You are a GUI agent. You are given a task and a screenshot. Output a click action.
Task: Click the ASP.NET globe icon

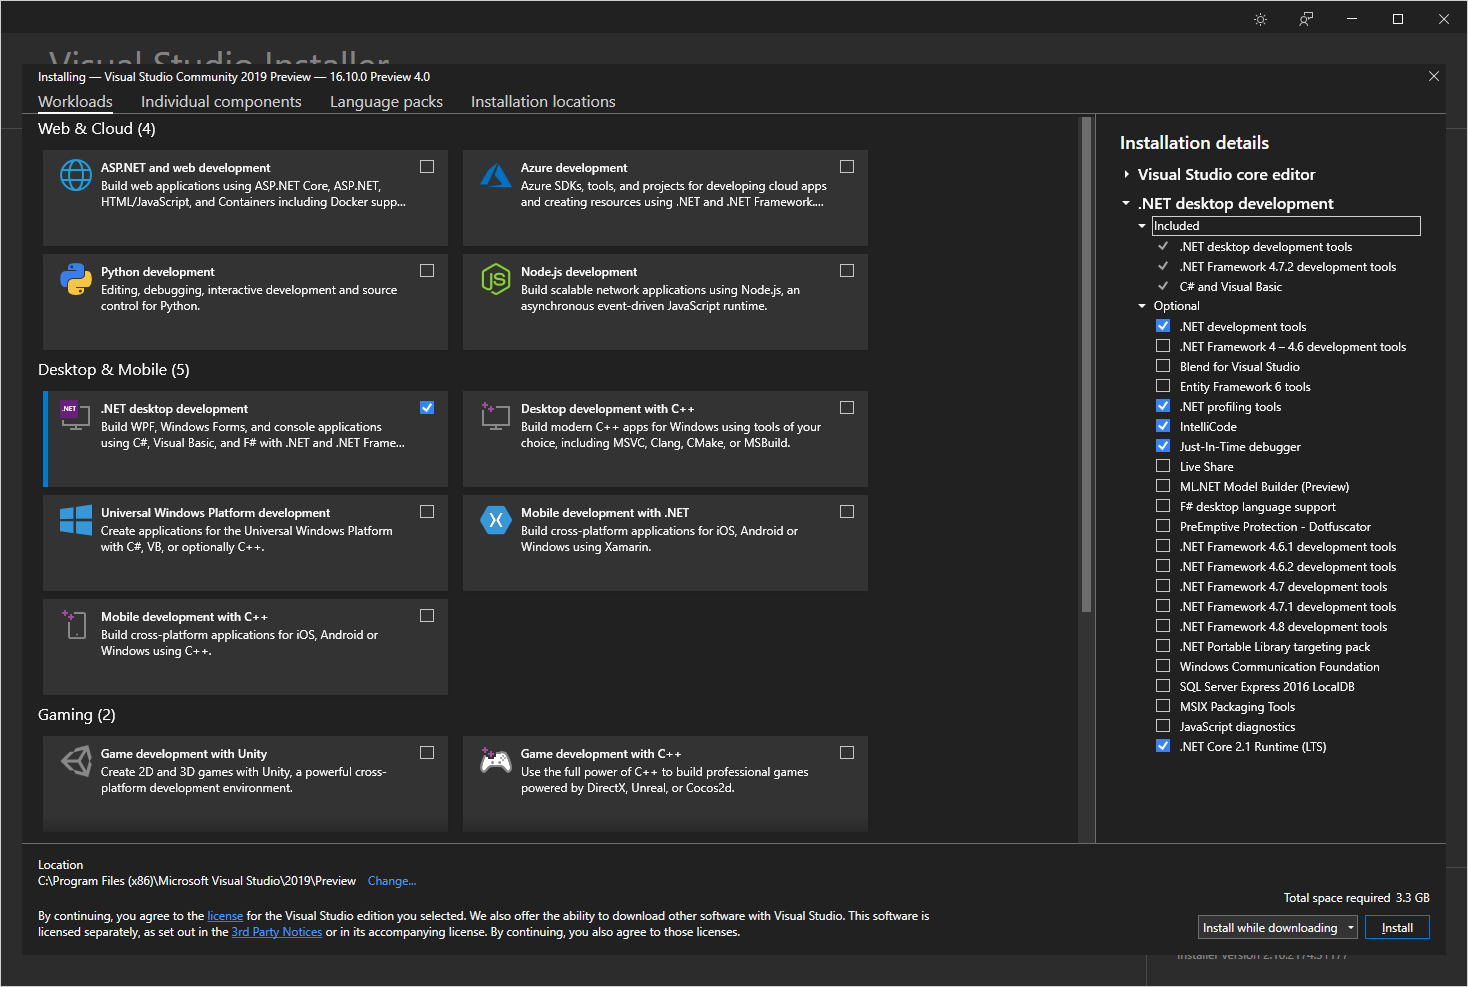[76, 175]
